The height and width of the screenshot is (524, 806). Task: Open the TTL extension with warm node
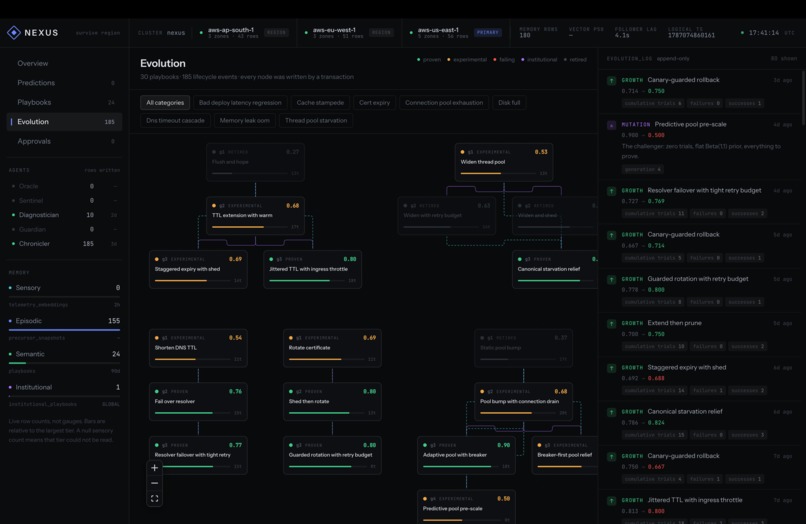tap(255, 215)
